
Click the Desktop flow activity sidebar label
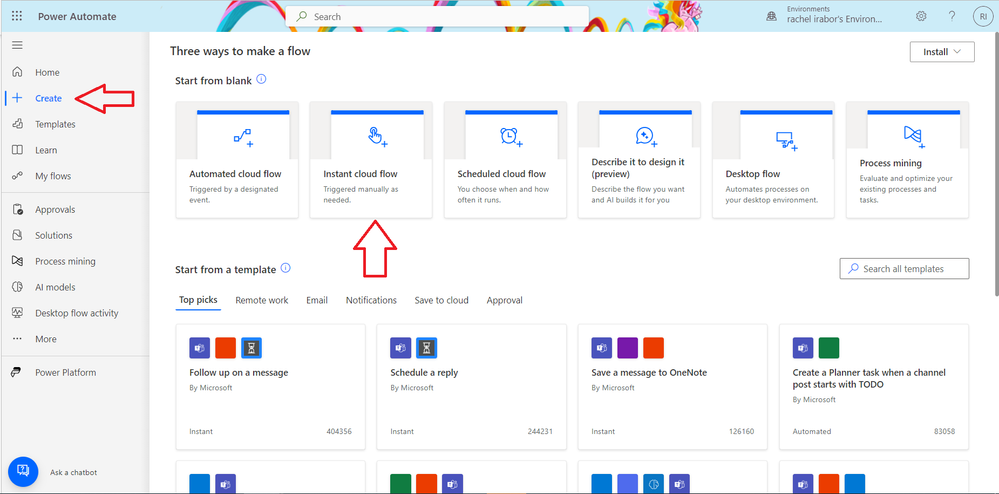tap(76, 313)
